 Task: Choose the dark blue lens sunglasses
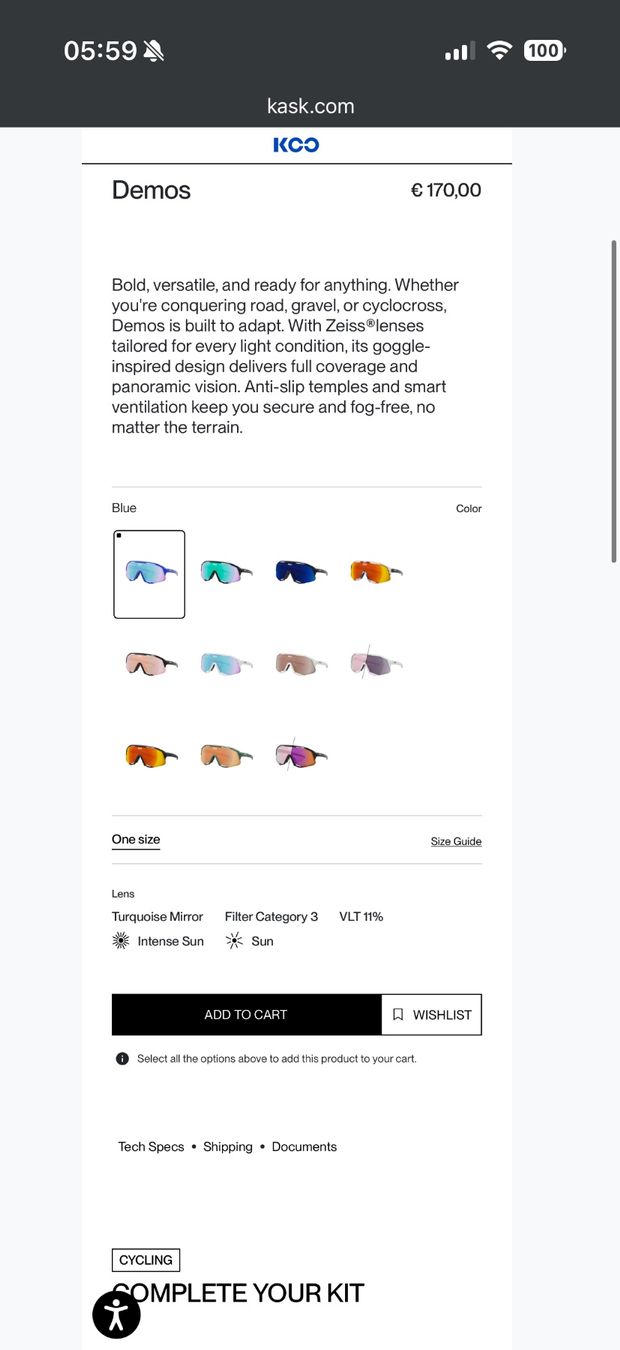tap(301, 571)
